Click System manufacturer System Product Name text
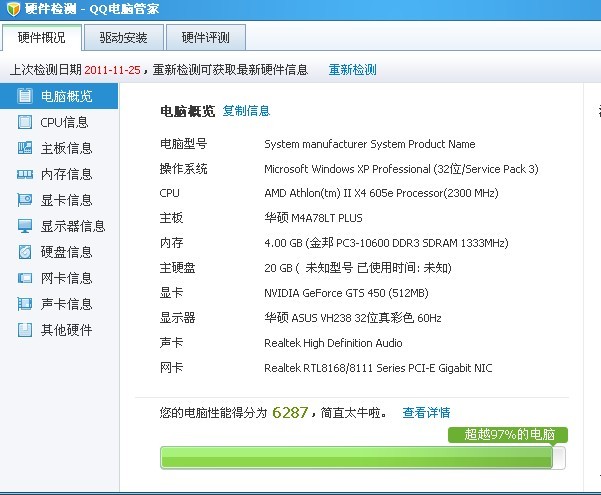The height and width of the screenshot is (495, 601). click(370, 144)
